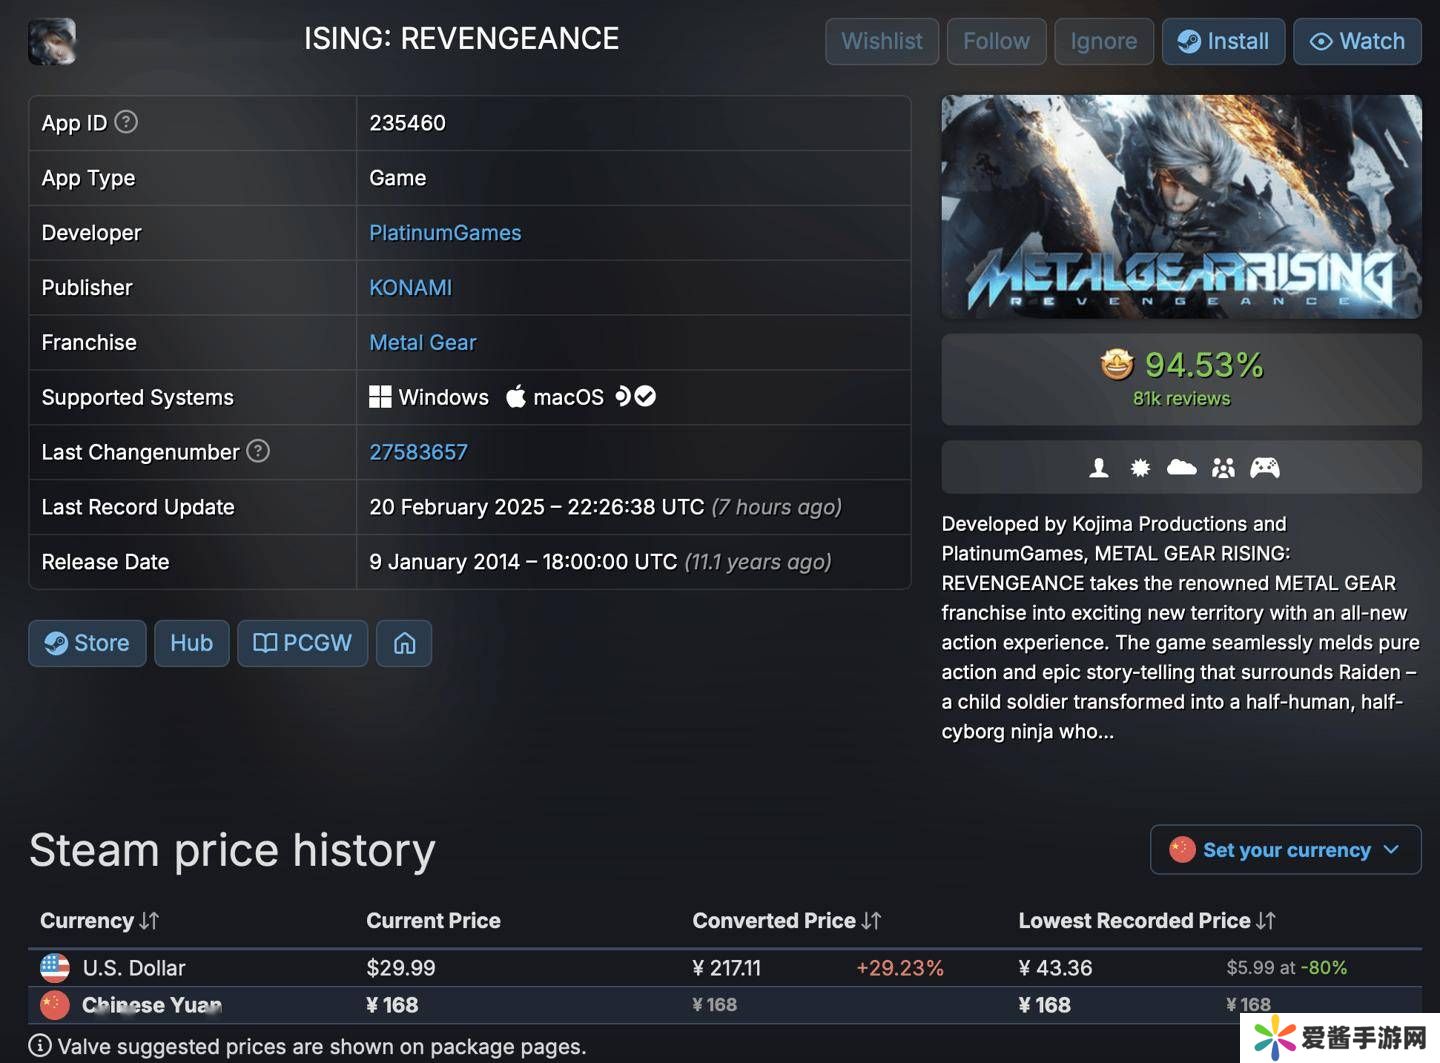Open the PlatinumGames developer link
The height and width of the screenshot is (1063, 1440).
445,233
